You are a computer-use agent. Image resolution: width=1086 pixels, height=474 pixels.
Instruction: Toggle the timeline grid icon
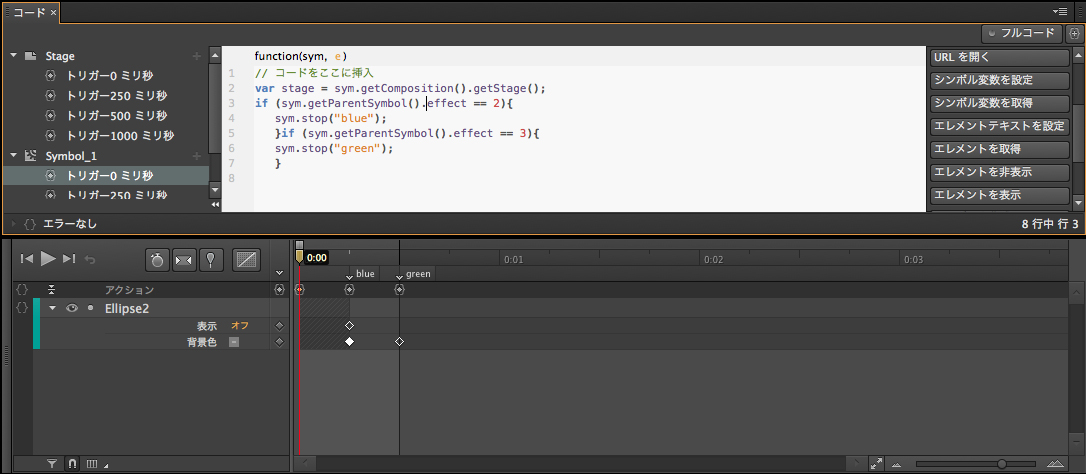click(91, 464)
